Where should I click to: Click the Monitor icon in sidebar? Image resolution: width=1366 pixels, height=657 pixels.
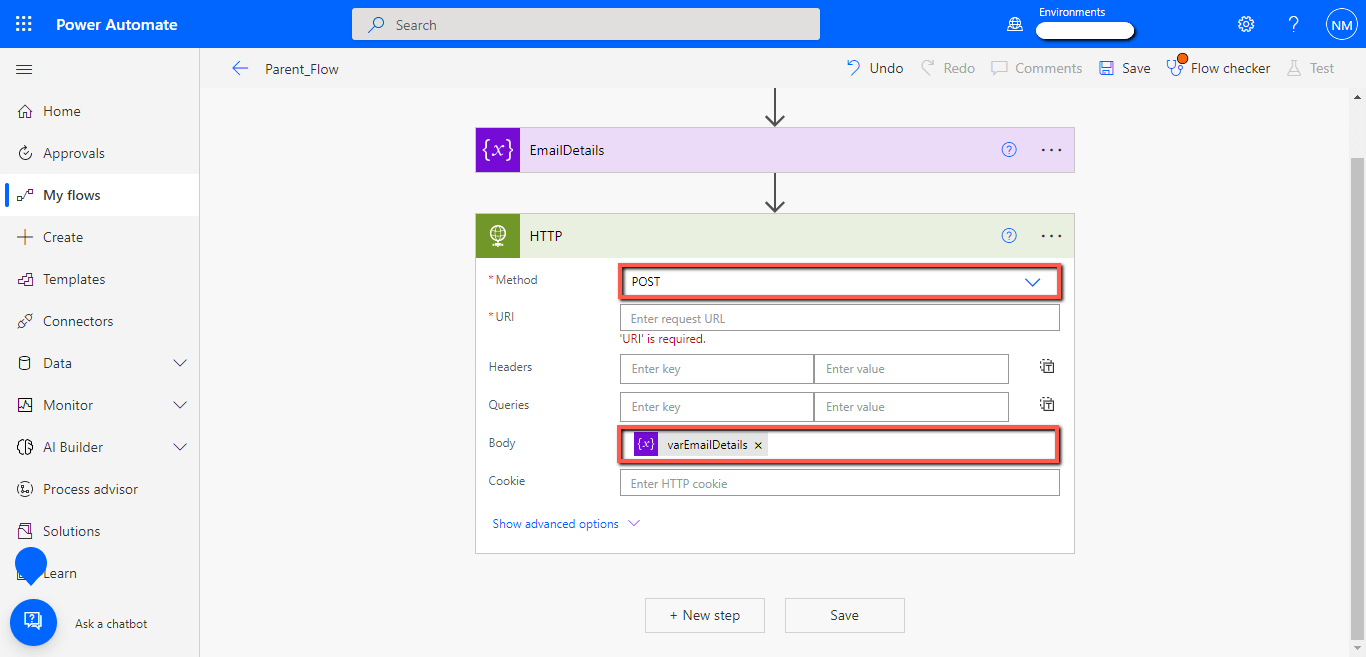pyautogui.click(x=26, y=405)
